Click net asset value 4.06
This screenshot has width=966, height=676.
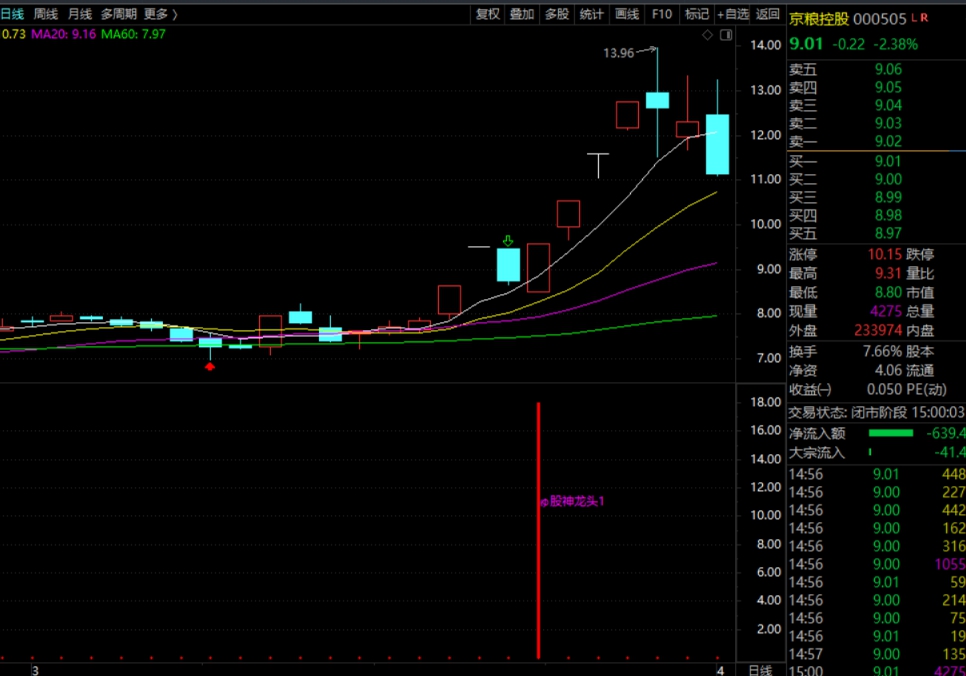(888, 370)
